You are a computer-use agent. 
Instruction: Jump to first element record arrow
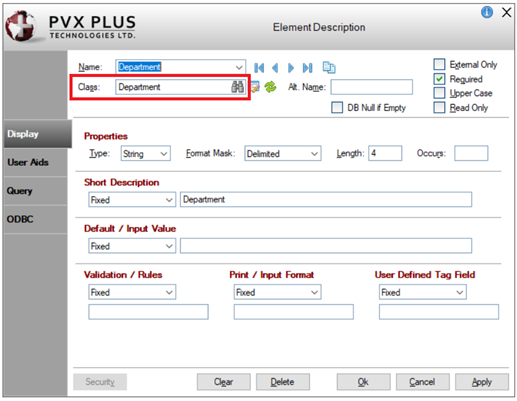[x=259, y=68]
